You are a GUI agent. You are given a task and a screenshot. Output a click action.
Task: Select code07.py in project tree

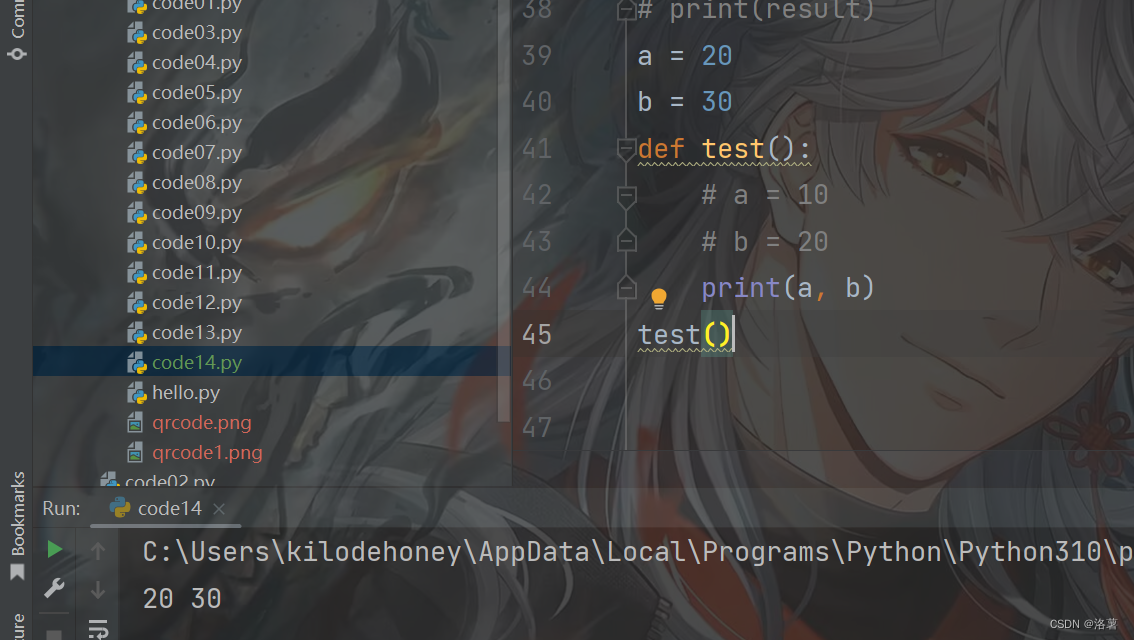click(x=197, y=153)
